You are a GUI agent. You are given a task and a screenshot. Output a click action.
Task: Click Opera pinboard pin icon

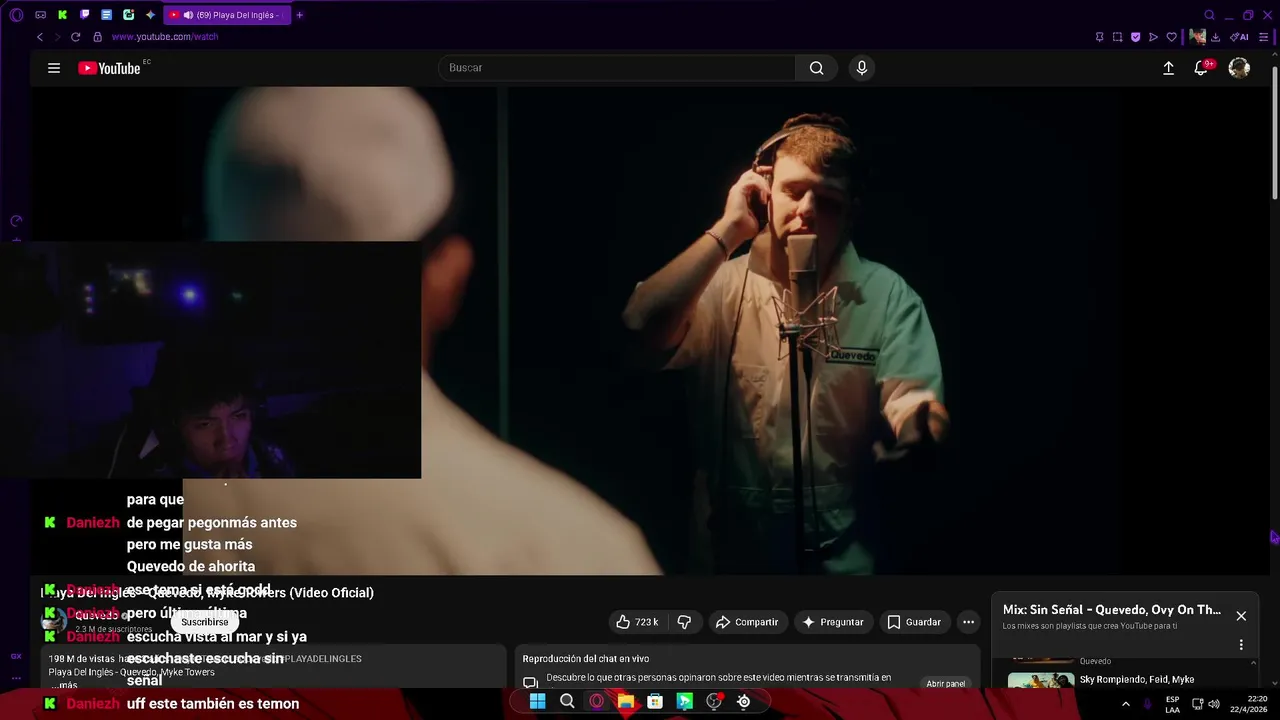coord(1099,37)
